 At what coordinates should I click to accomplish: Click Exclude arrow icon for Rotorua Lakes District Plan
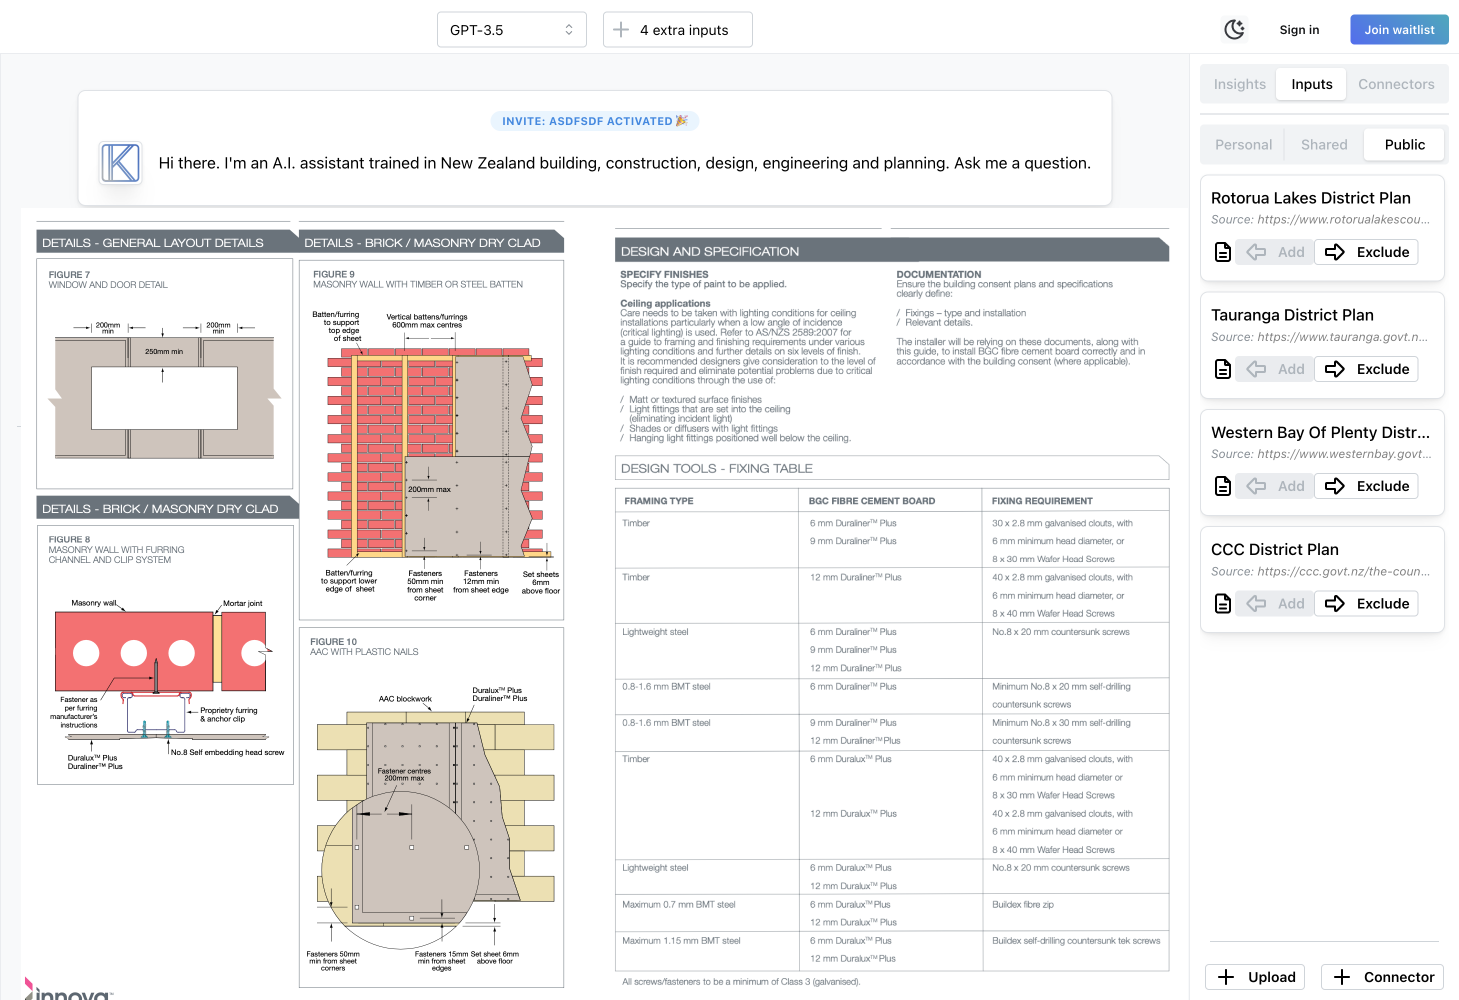(1335, 252)
